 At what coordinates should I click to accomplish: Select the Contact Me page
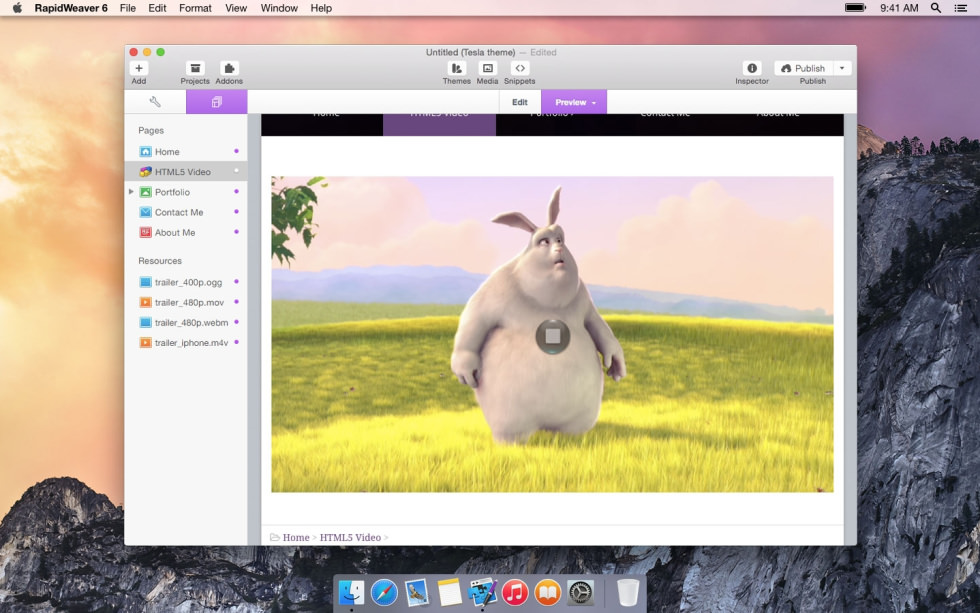click(x=186, y=212)
